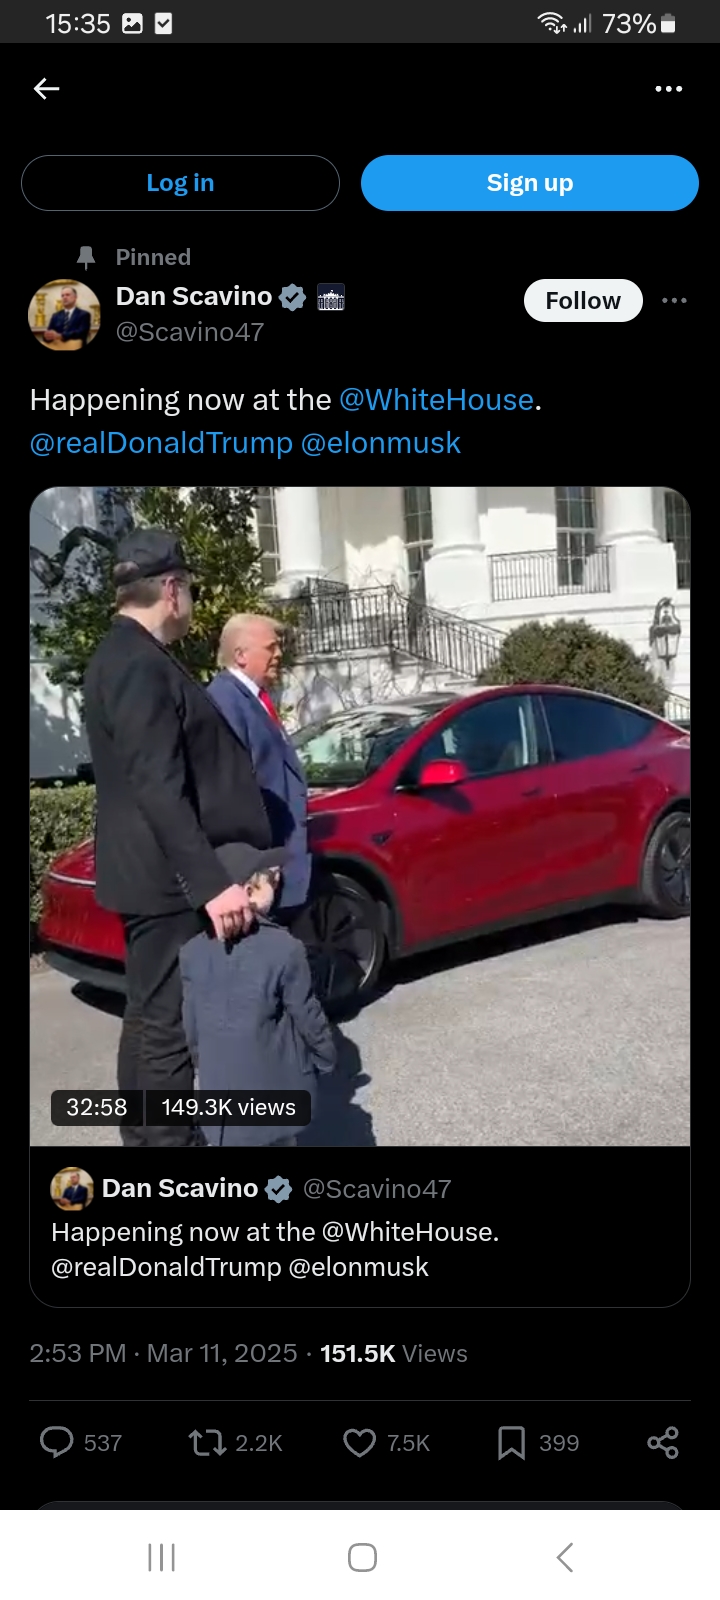
Task: Like the post with heart icon
Action: [359, 1442]
